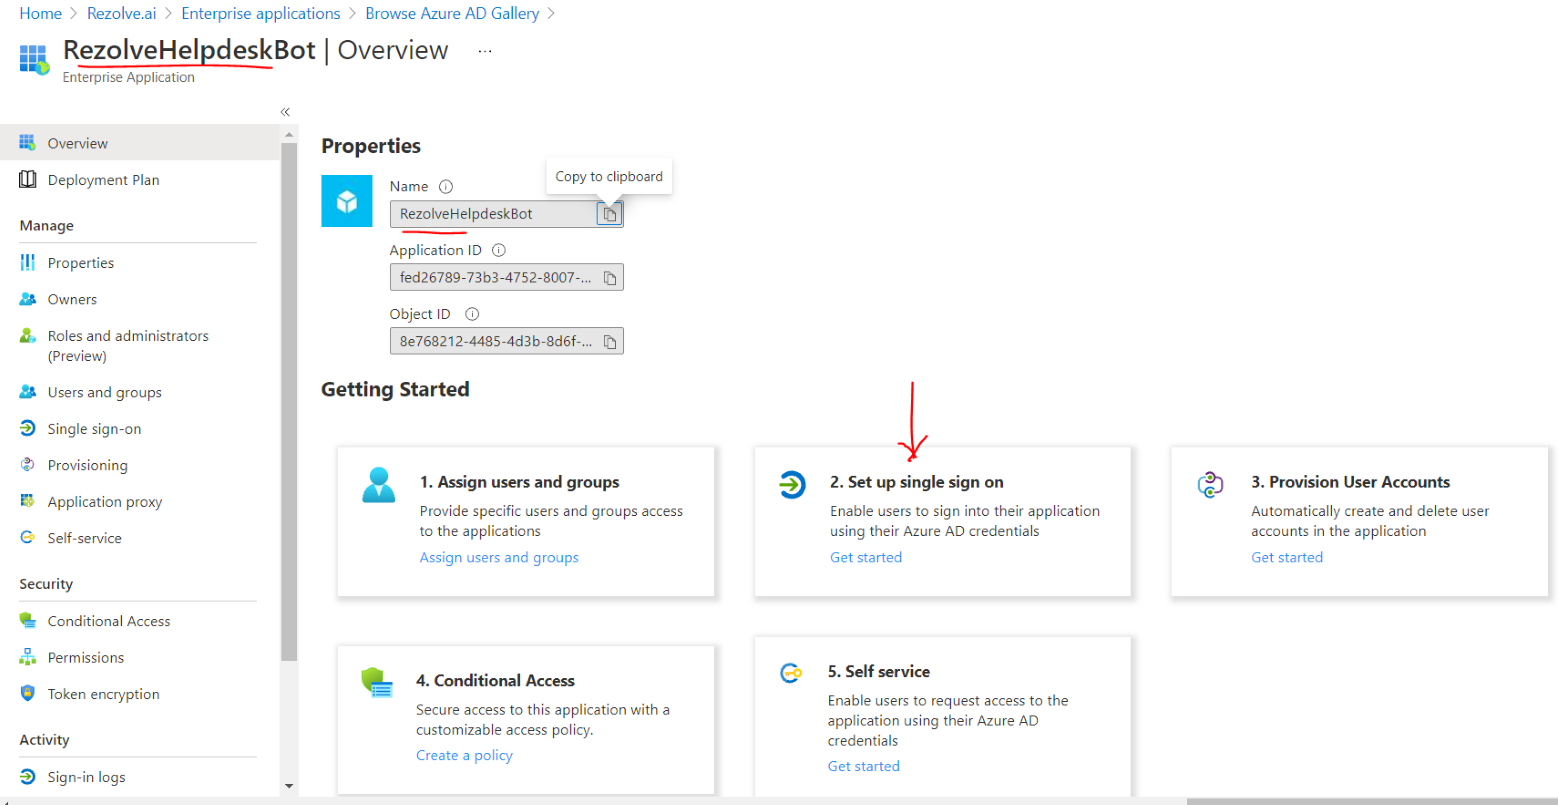Click the Roles and administrators icon

pyautogui.click(x=28, y=336)
